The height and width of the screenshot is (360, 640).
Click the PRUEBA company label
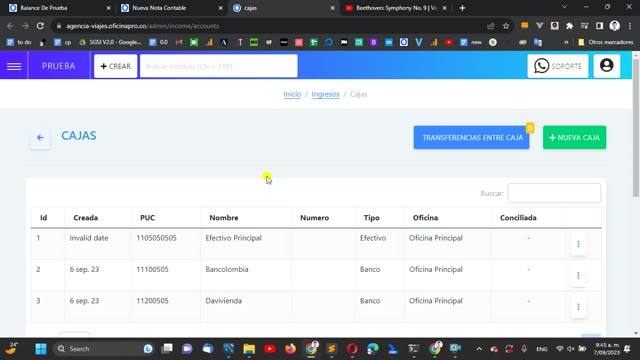pyautogui.click(x=58, y=66)
